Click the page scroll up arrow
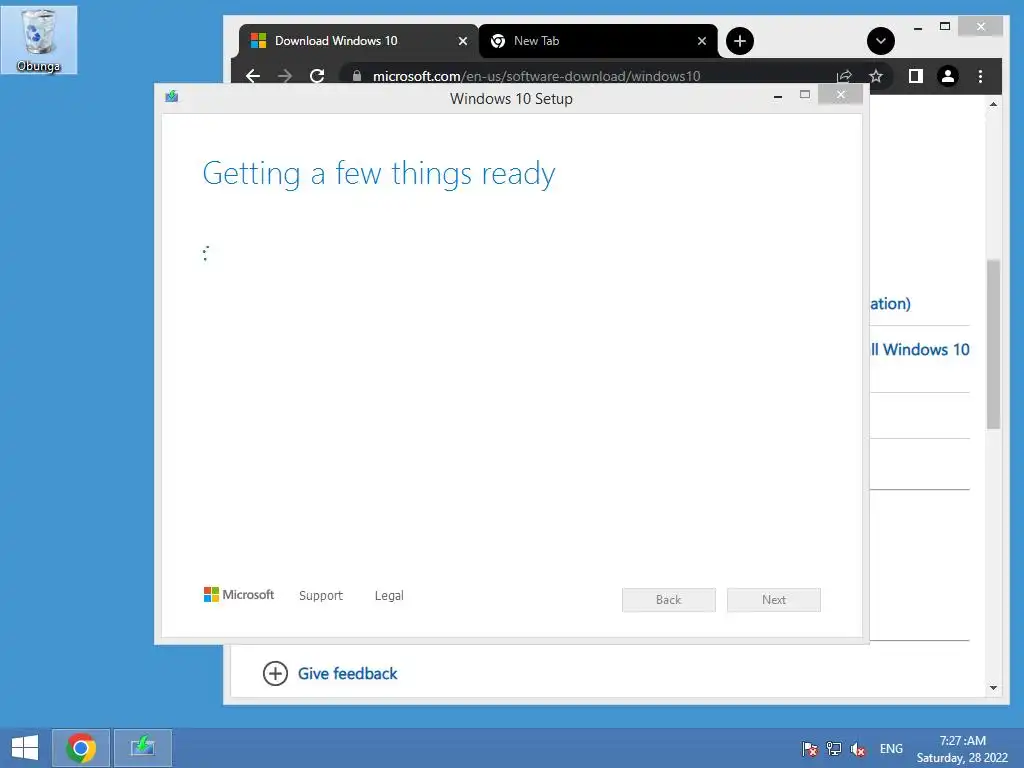Viewport: 1024px width, 768px height. pos(993,104)
